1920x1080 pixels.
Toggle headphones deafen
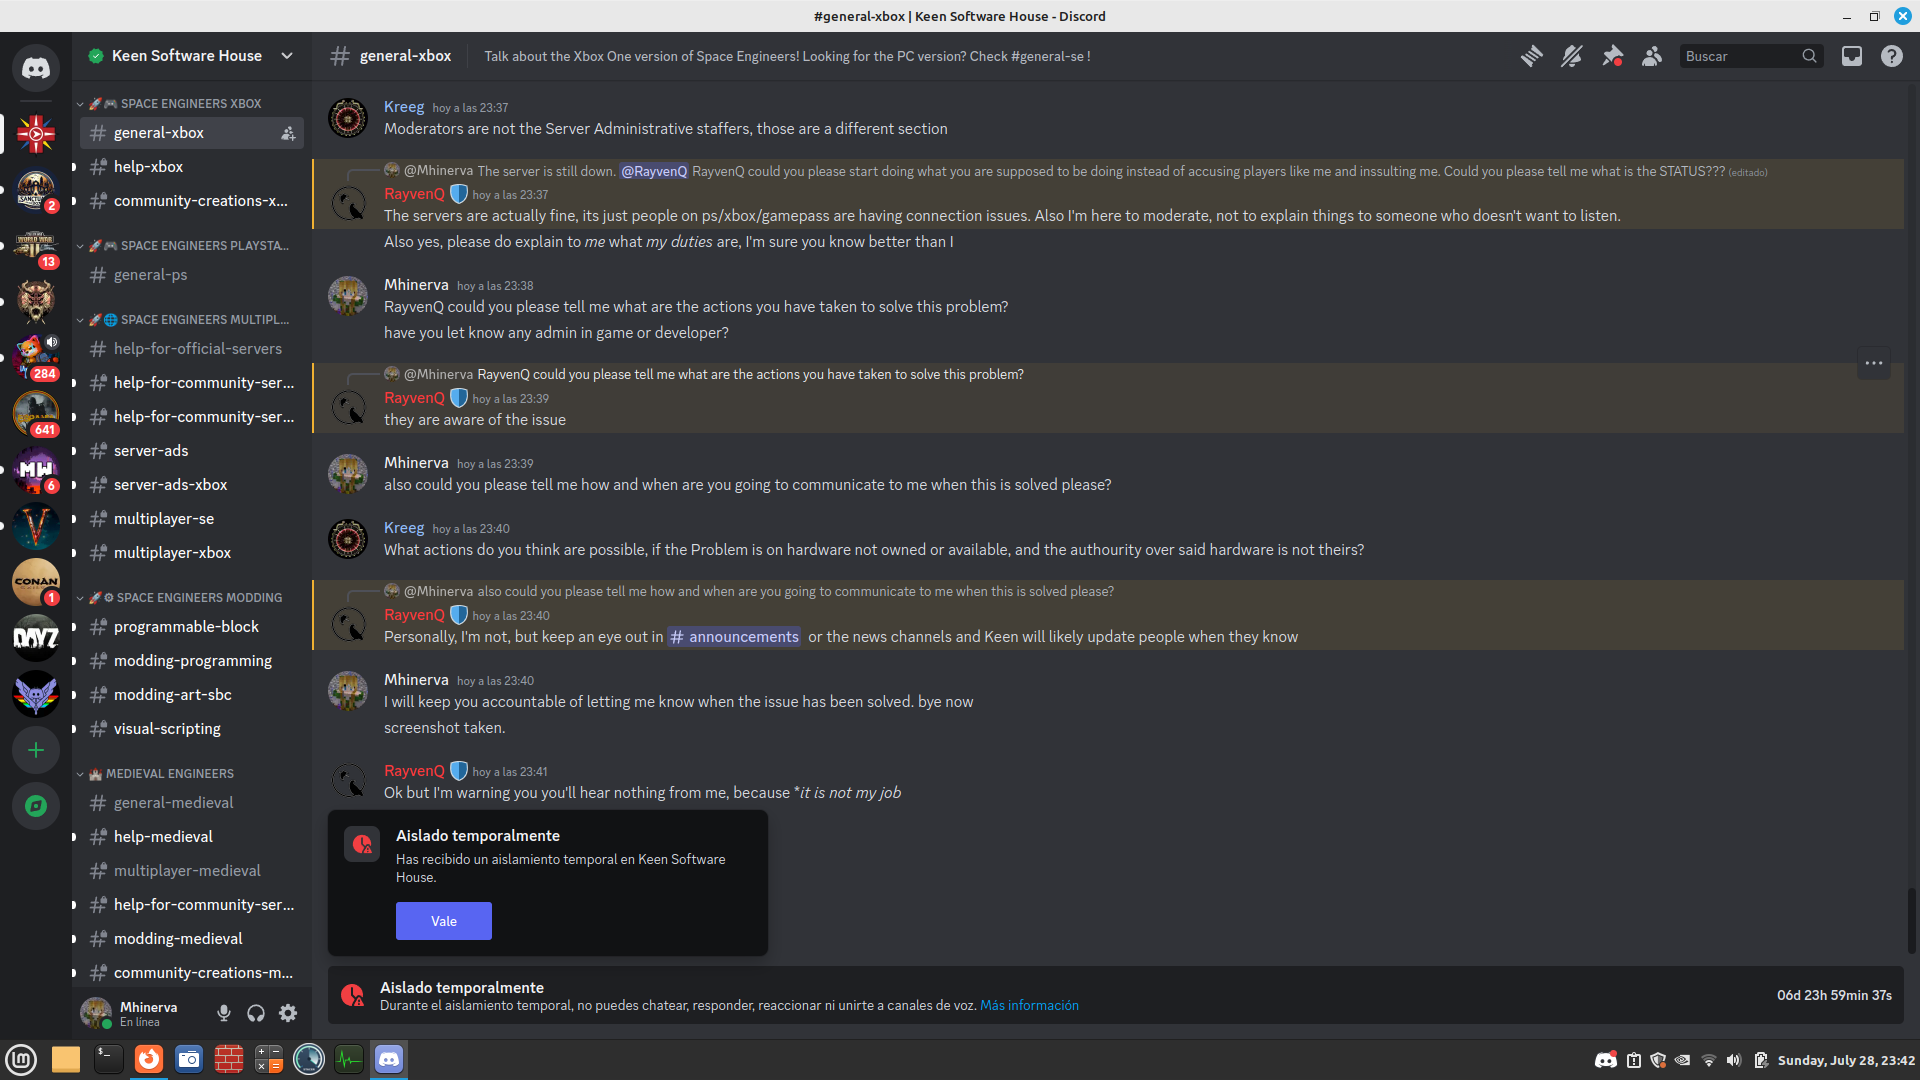256,1013
